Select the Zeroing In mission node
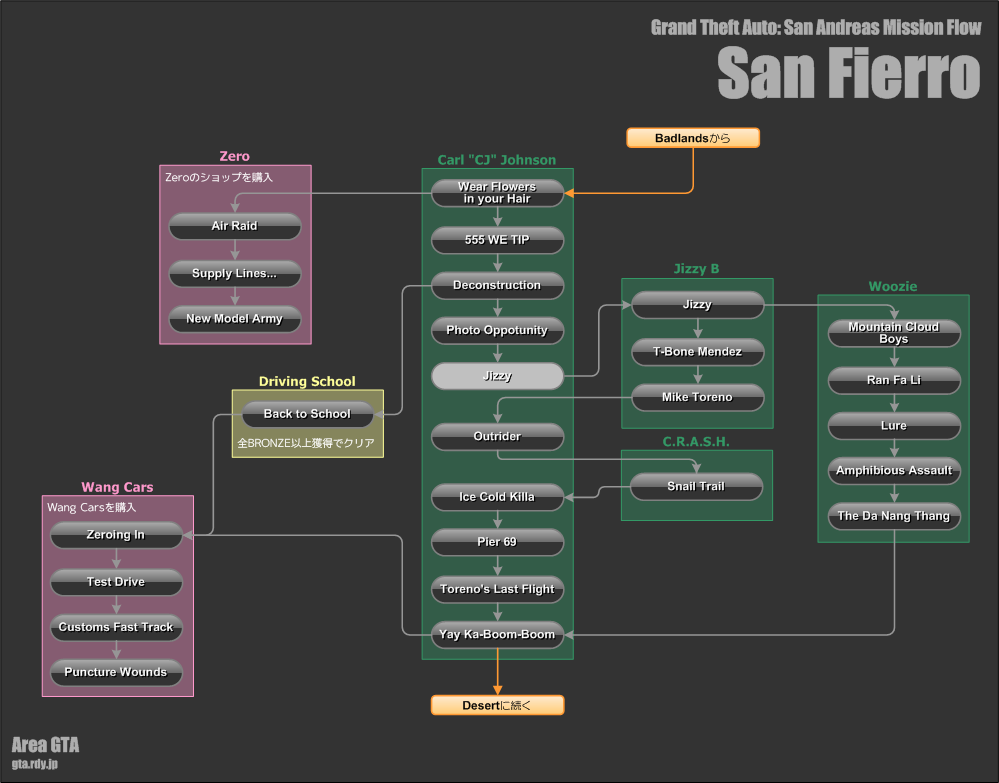 point(116,535)
